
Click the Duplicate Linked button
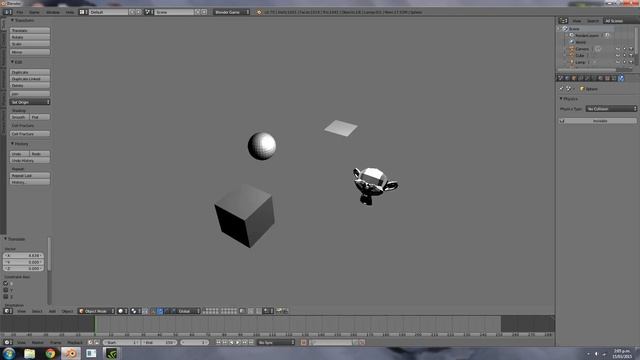(30, 79)
